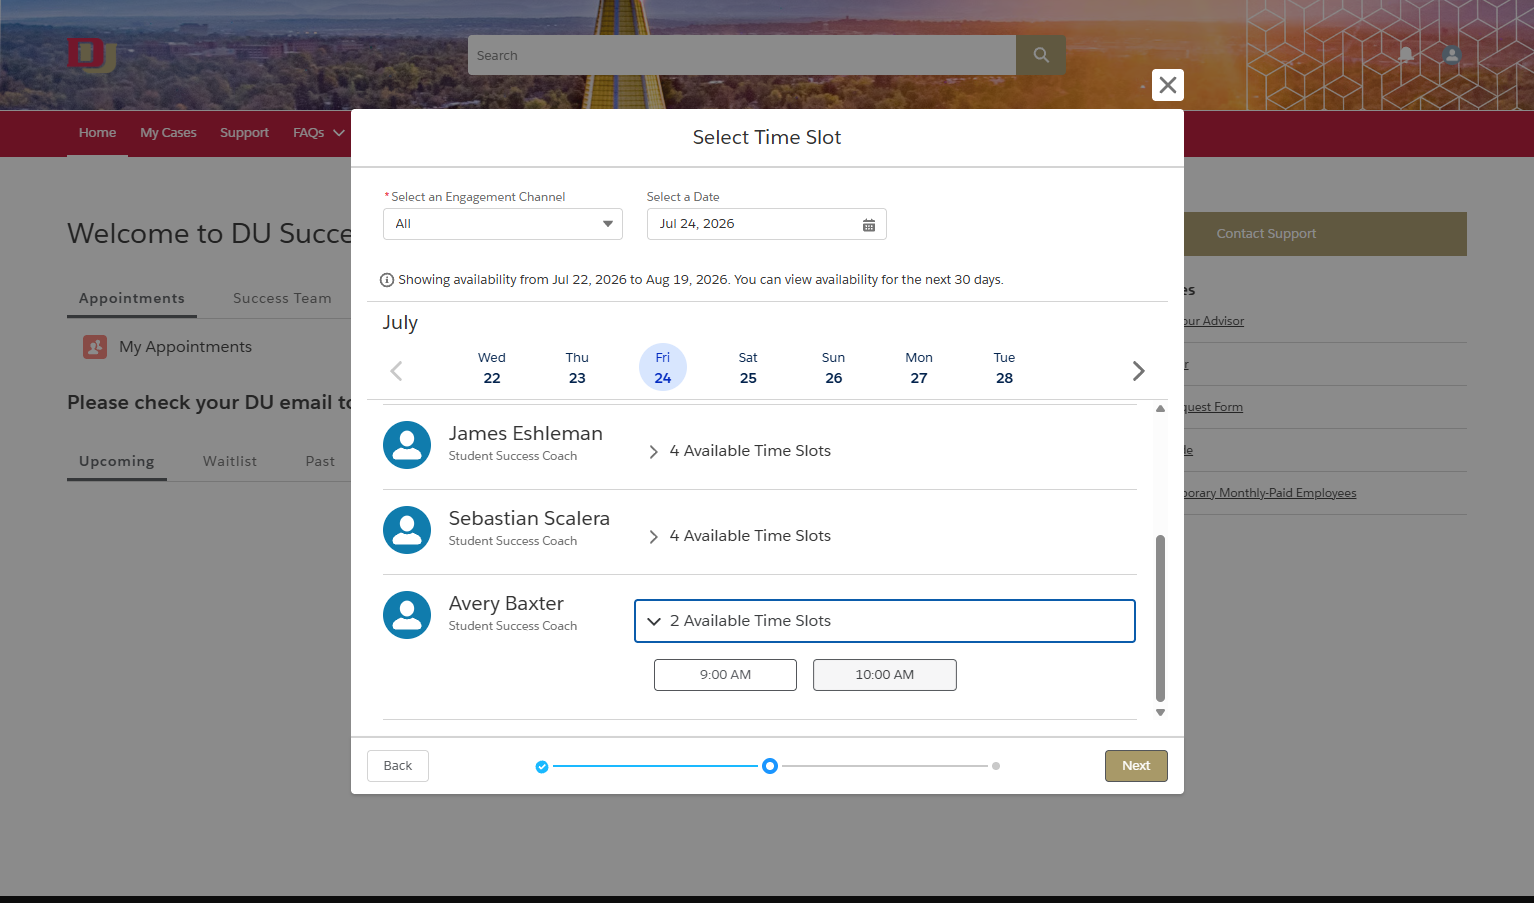Viewport: 1534px width, 903px height.
Task: Go to previous week of dates
Action: 396,371
